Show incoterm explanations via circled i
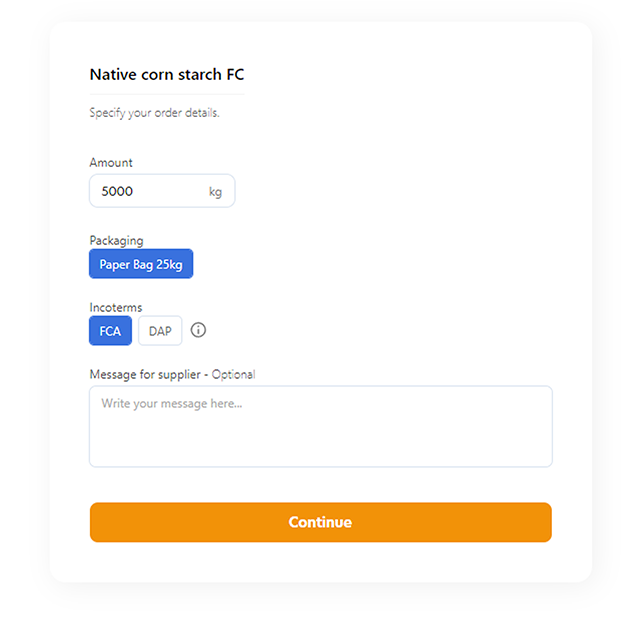The width and height of the screenshot is (641, 633). click(x=198, y=330)
